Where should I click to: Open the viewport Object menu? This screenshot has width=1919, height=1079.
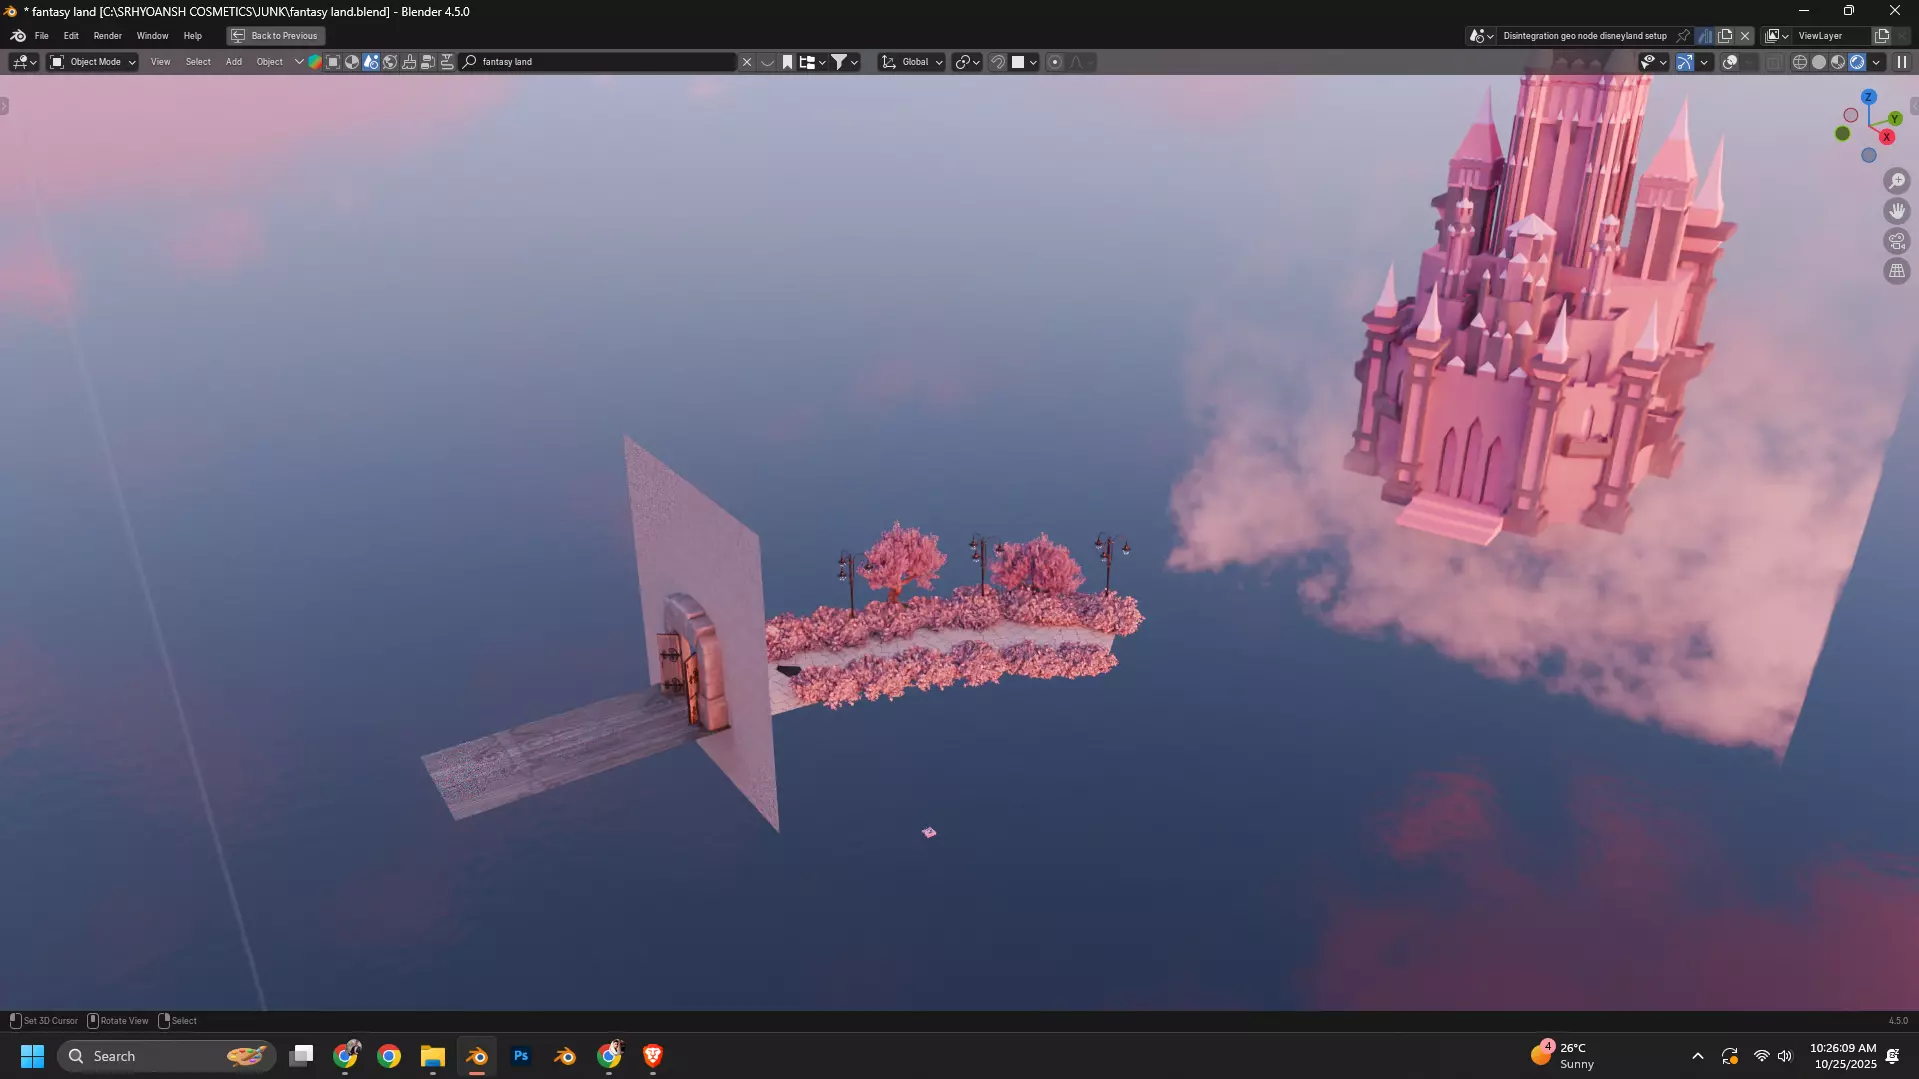click(270, 62)
